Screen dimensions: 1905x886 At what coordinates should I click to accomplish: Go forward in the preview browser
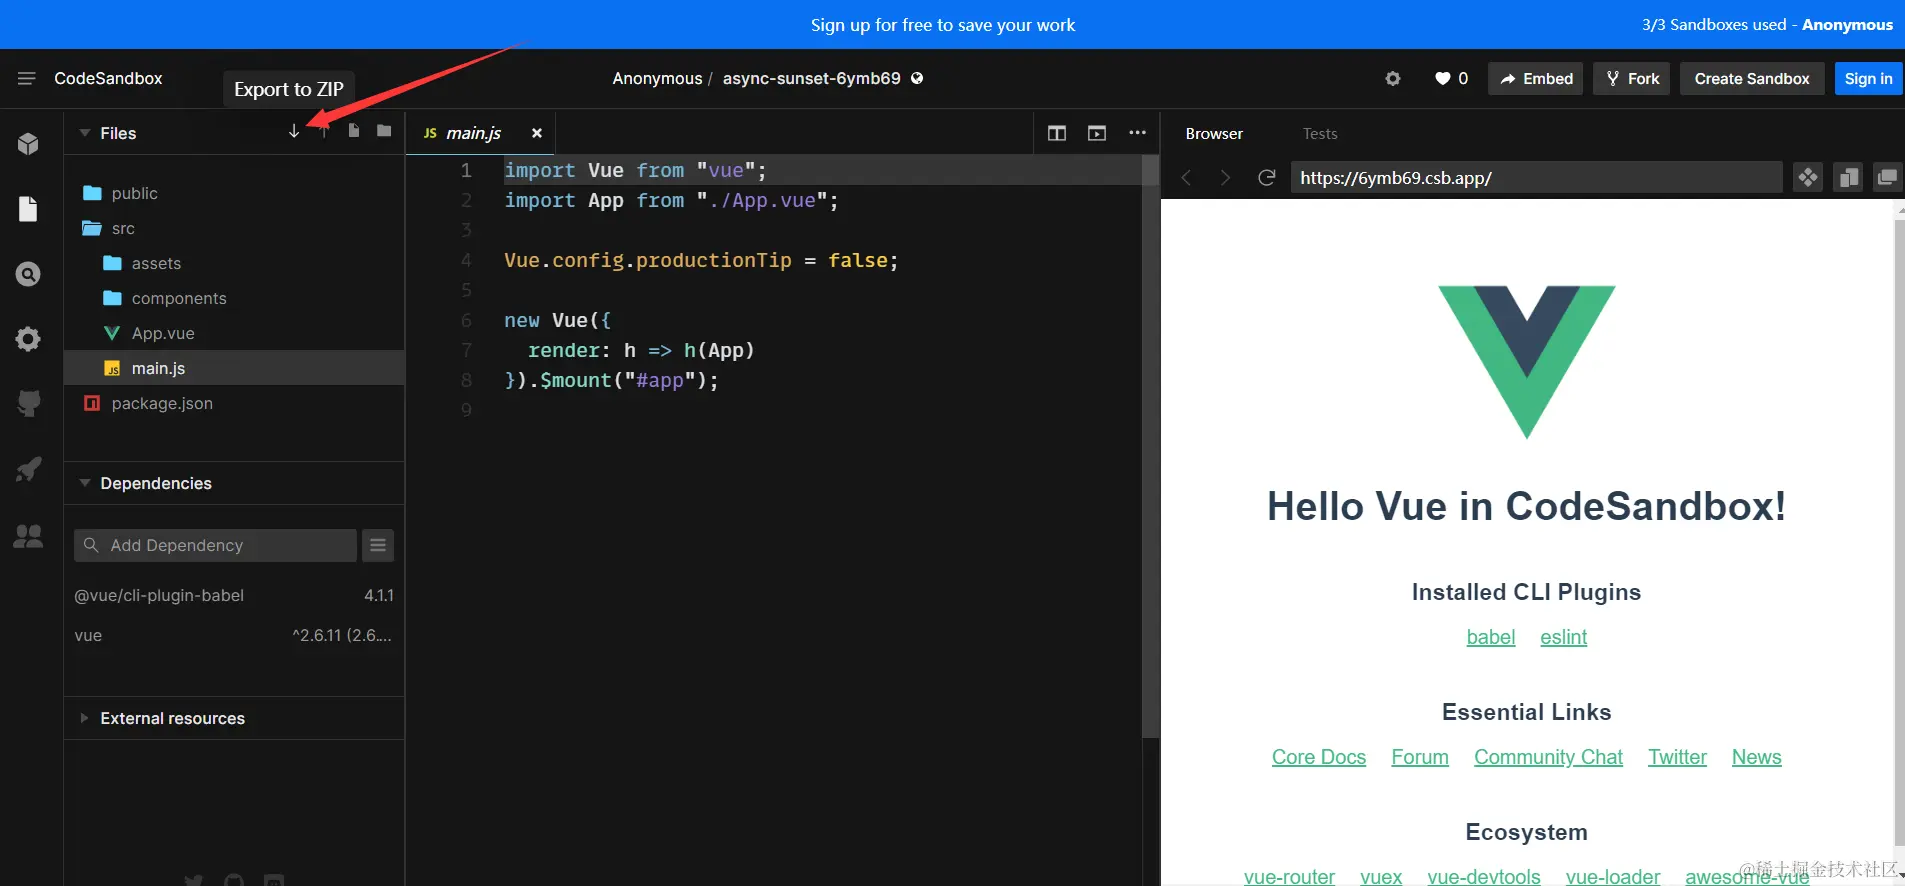click(1226, 178)
